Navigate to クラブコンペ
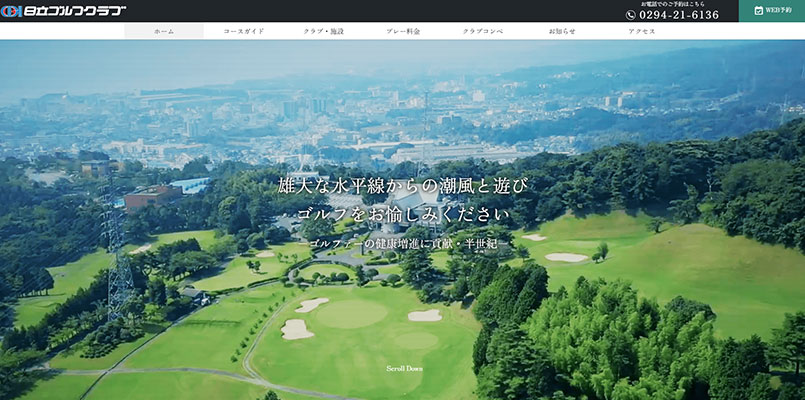 point(483,31)
